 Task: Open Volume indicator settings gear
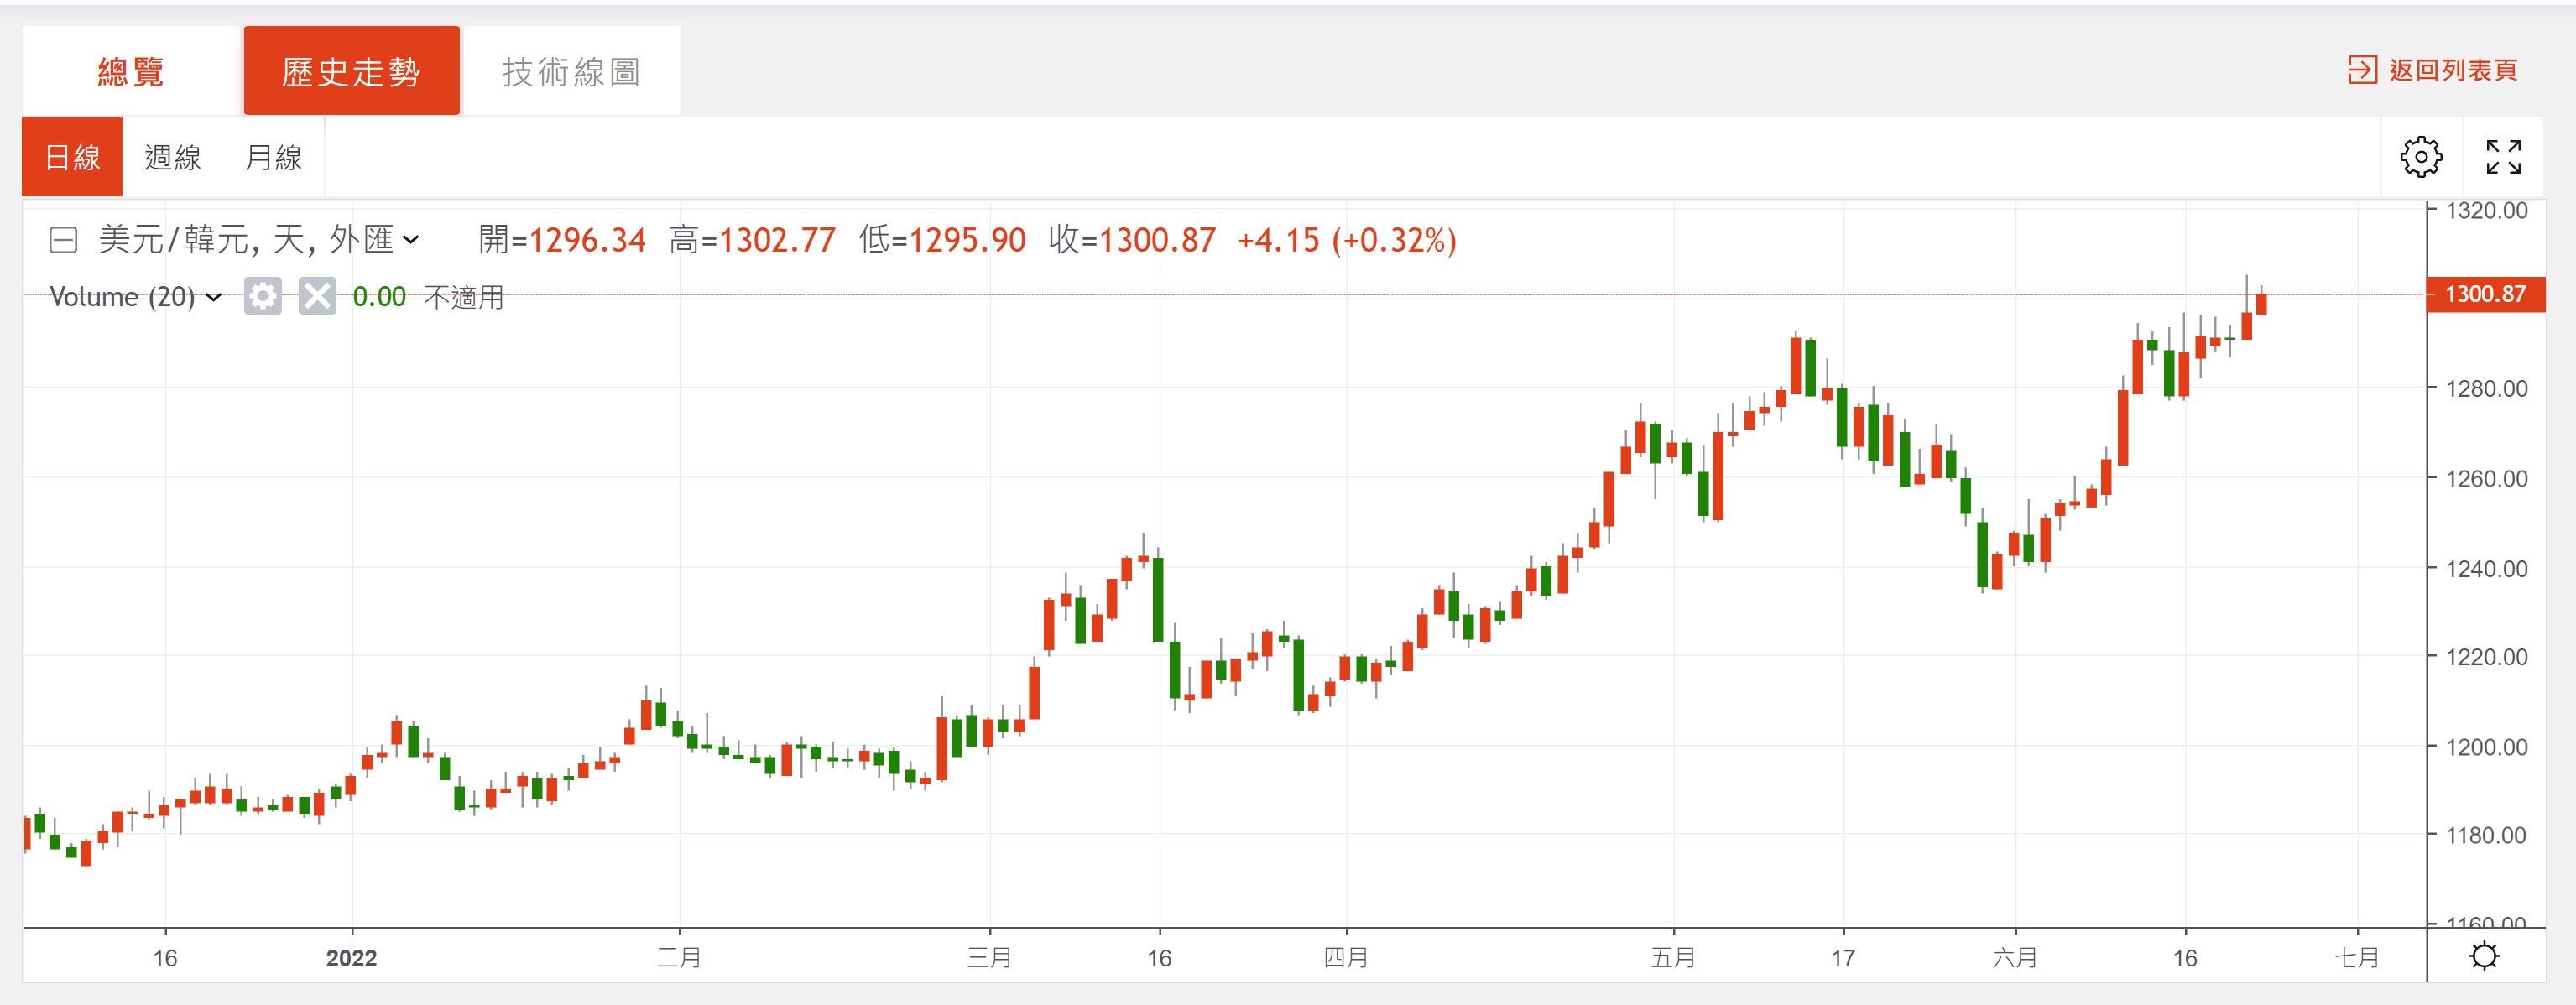(x=263, y=297)
